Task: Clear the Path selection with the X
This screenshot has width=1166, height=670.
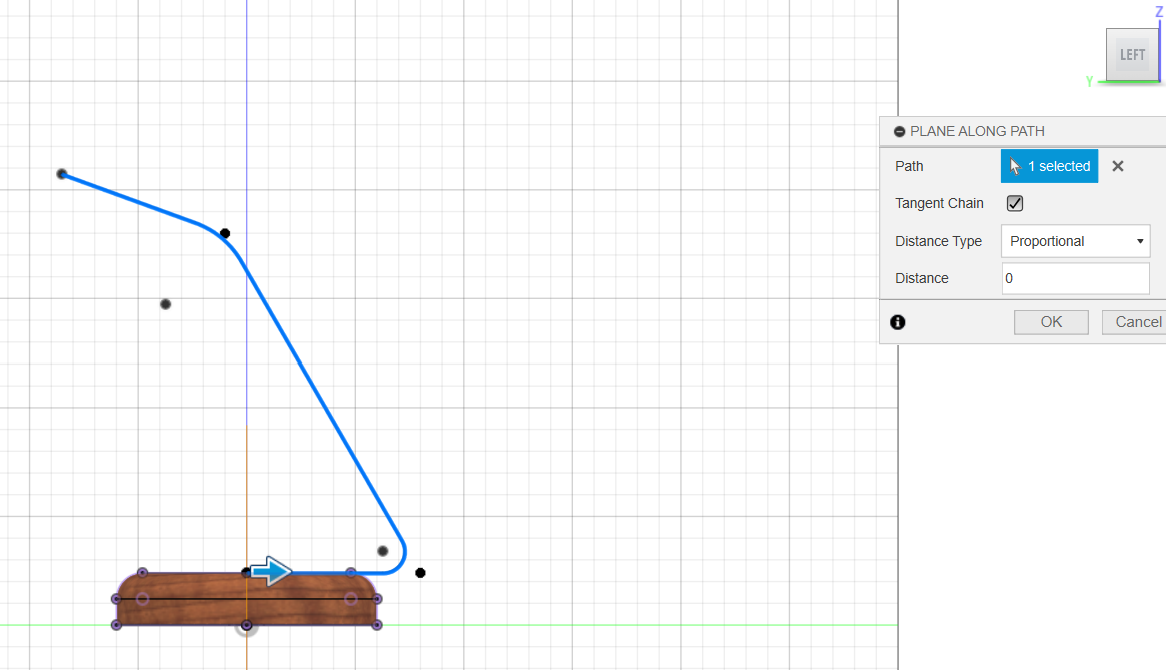Action: [1118, 167]
